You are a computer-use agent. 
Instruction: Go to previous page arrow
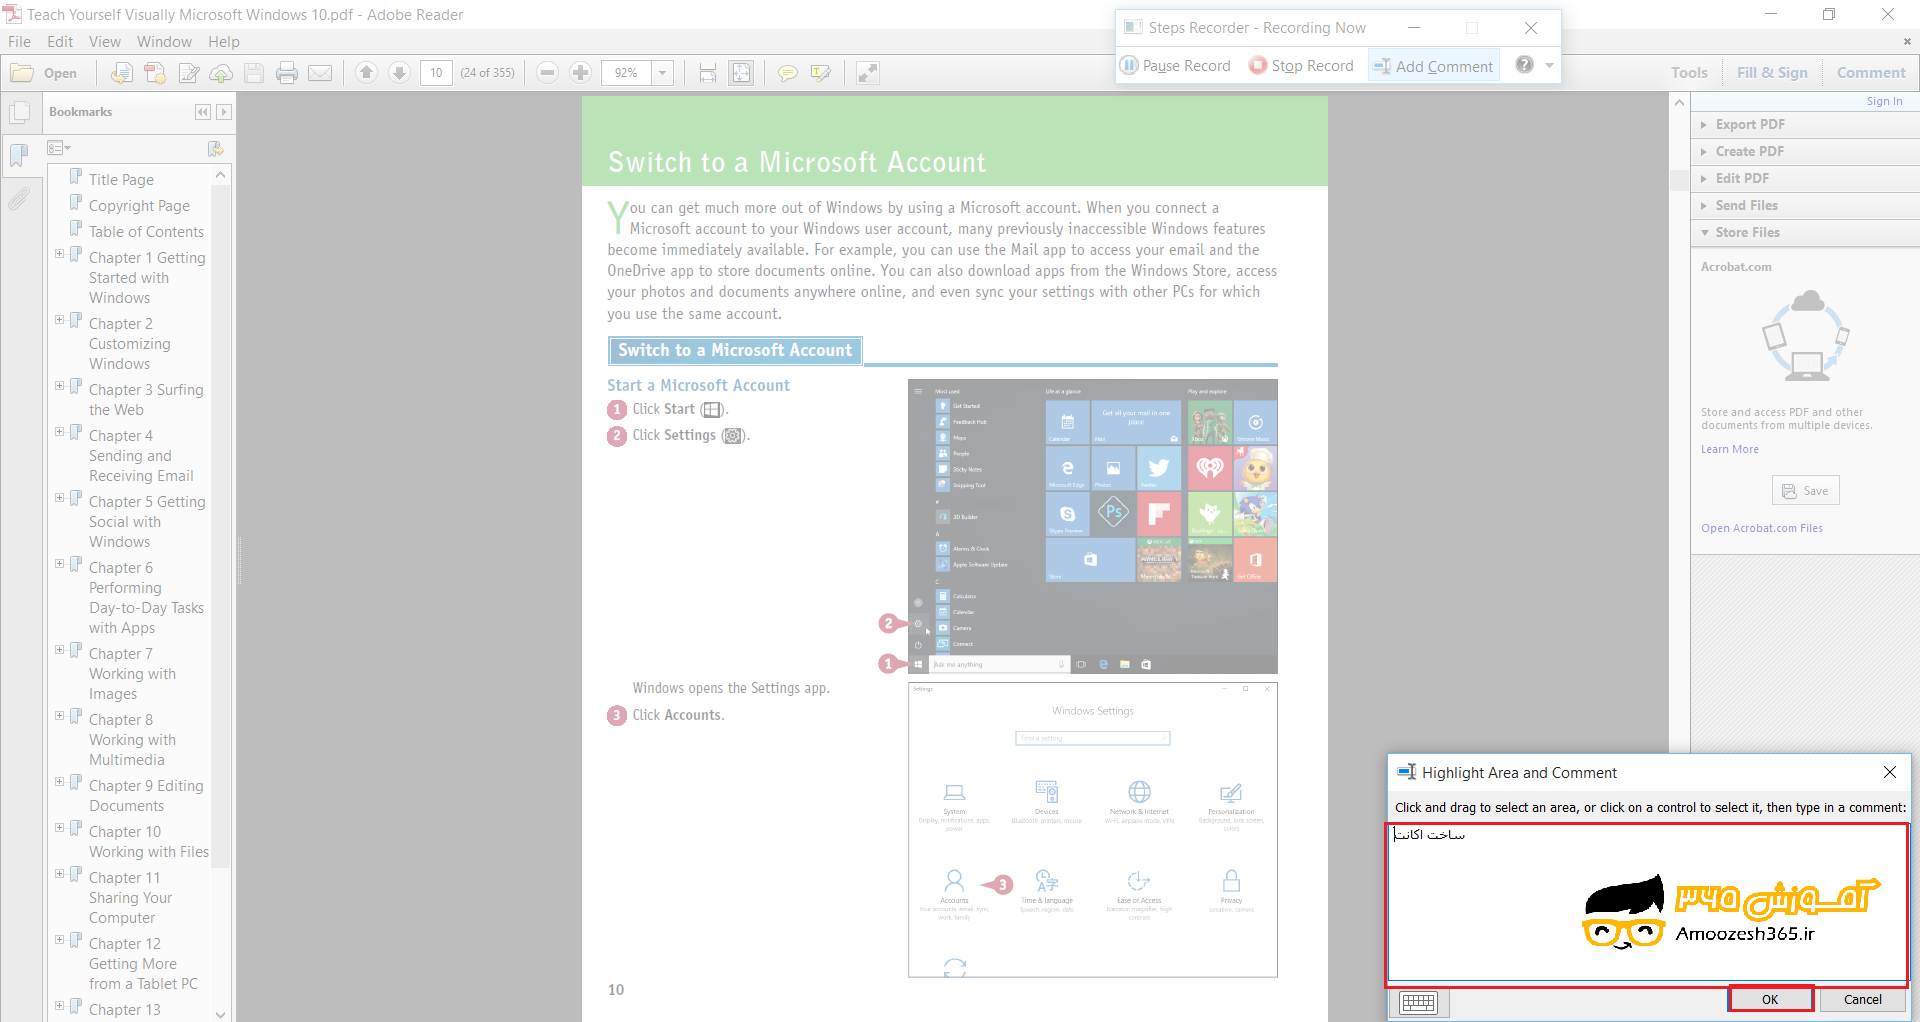click(367, 73)
